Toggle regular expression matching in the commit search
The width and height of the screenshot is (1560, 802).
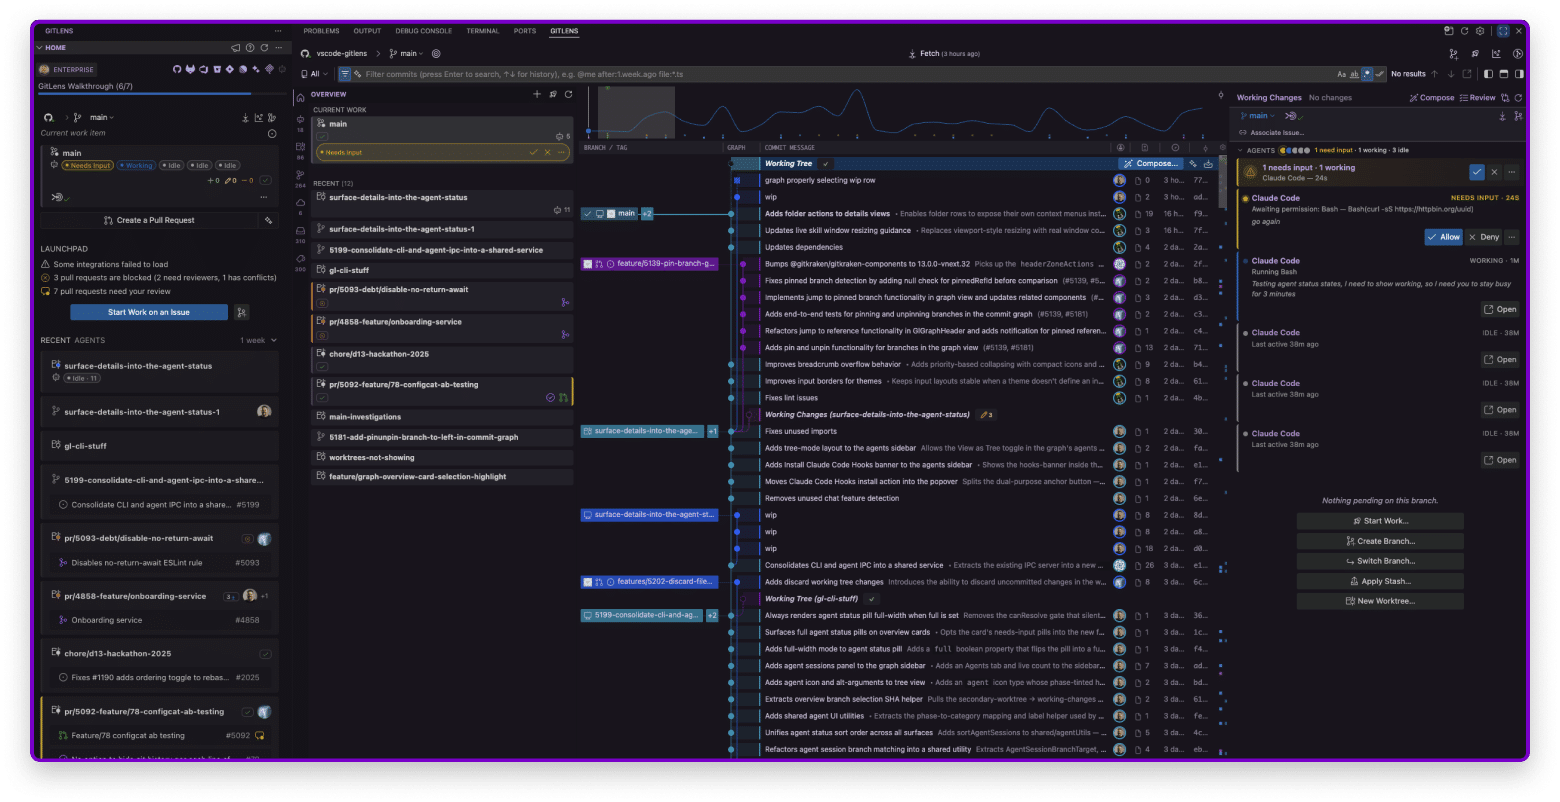(1366, 74)
